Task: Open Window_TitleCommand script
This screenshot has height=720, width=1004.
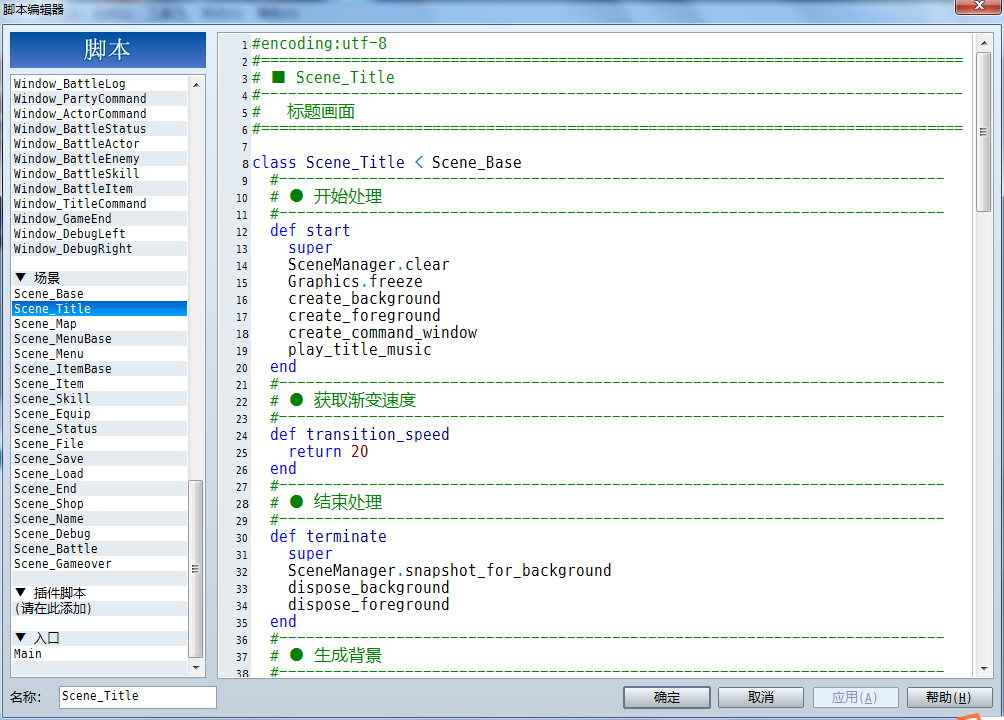Action: tap(100, 204)
